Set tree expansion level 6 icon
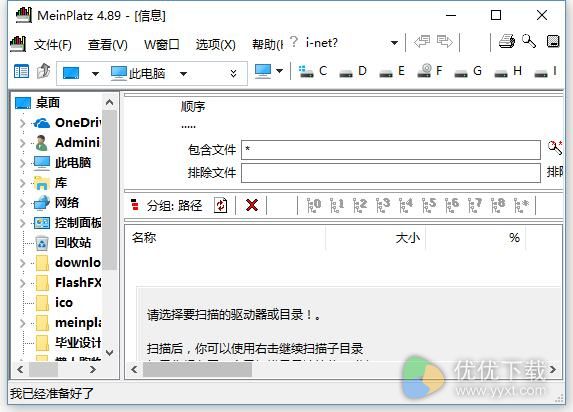The image size is (573, 412). pos(452,205)
